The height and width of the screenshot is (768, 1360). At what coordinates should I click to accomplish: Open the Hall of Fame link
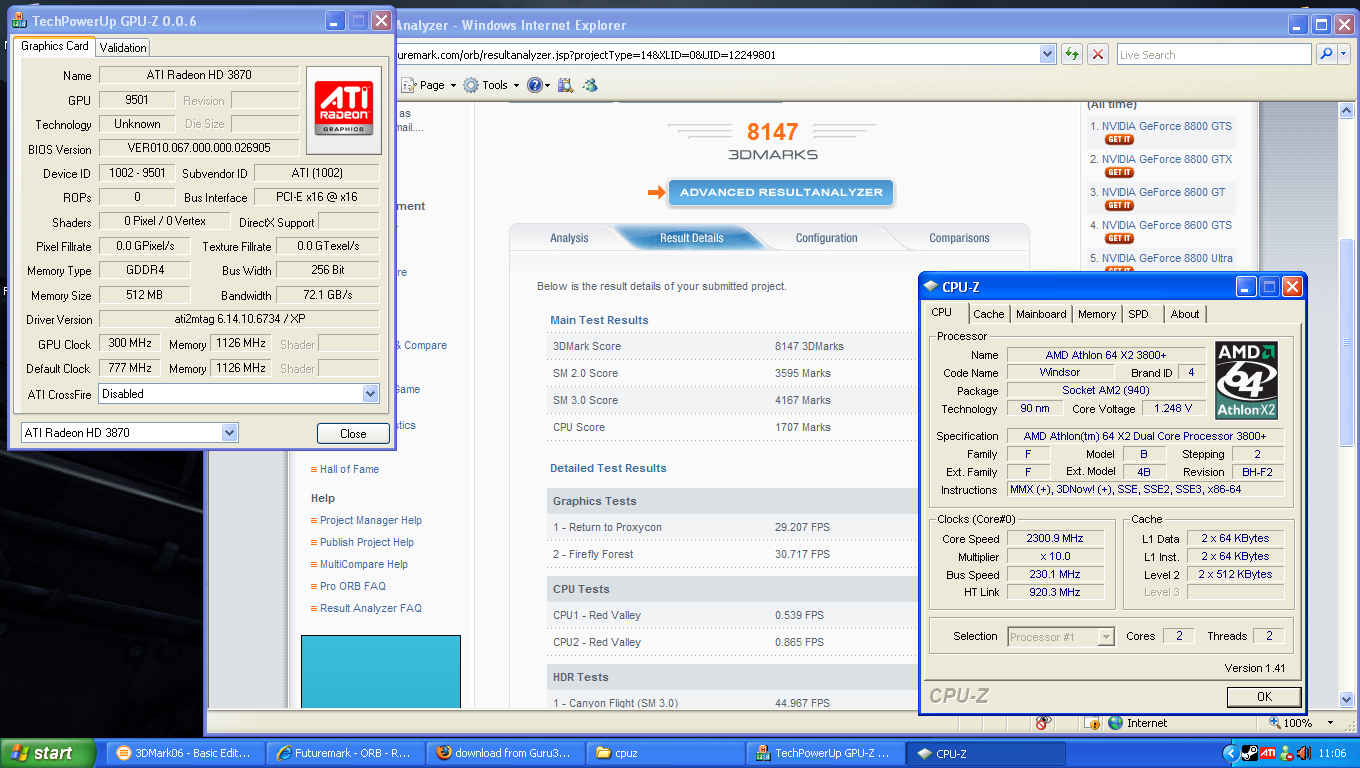coord(349,469)
